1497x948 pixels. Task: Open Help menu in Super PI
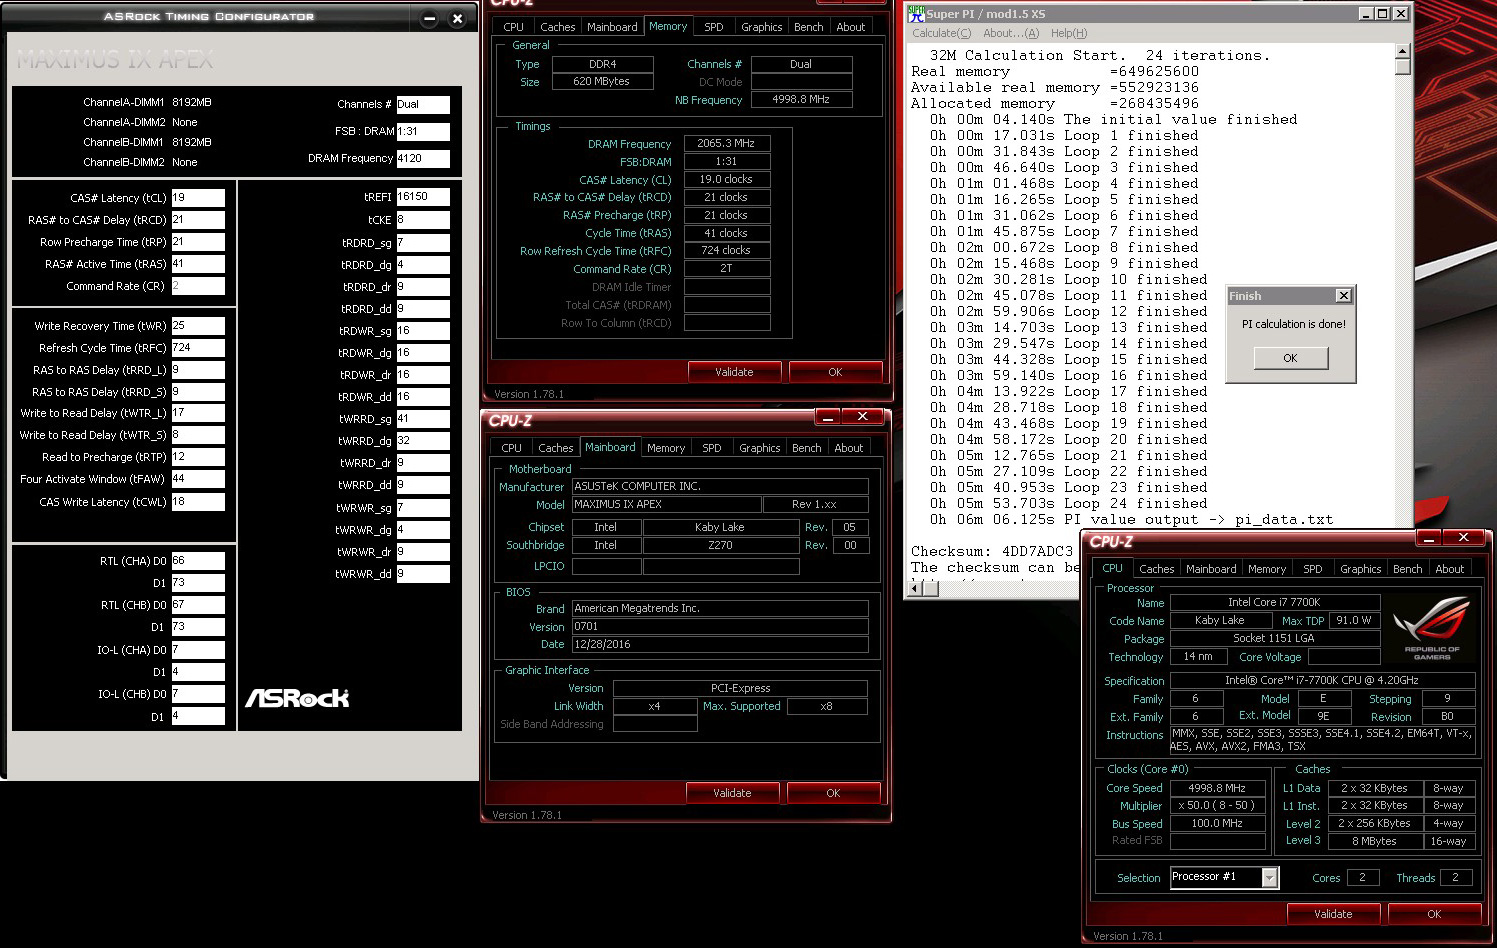tap(1069, 33)
